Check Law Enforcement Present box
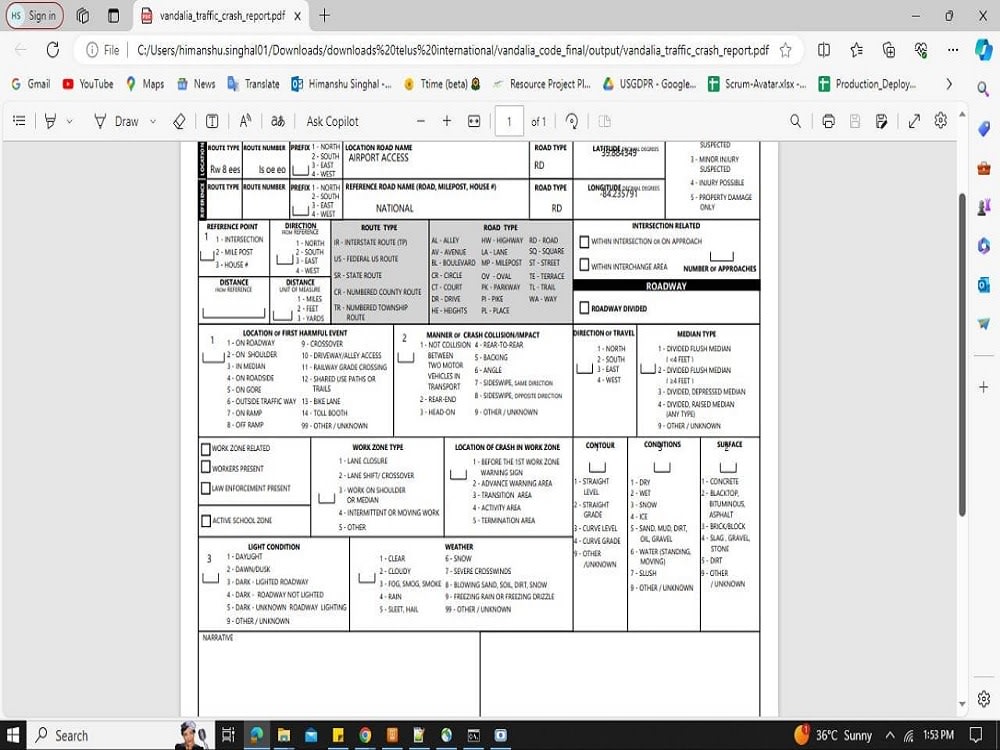Viewport: 1000px width, 750px height. tap(205, 488)
